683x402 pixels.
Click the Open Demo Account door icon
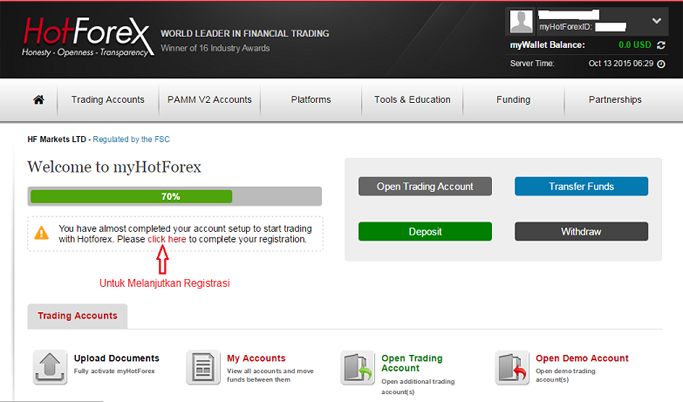click(512, 368)
